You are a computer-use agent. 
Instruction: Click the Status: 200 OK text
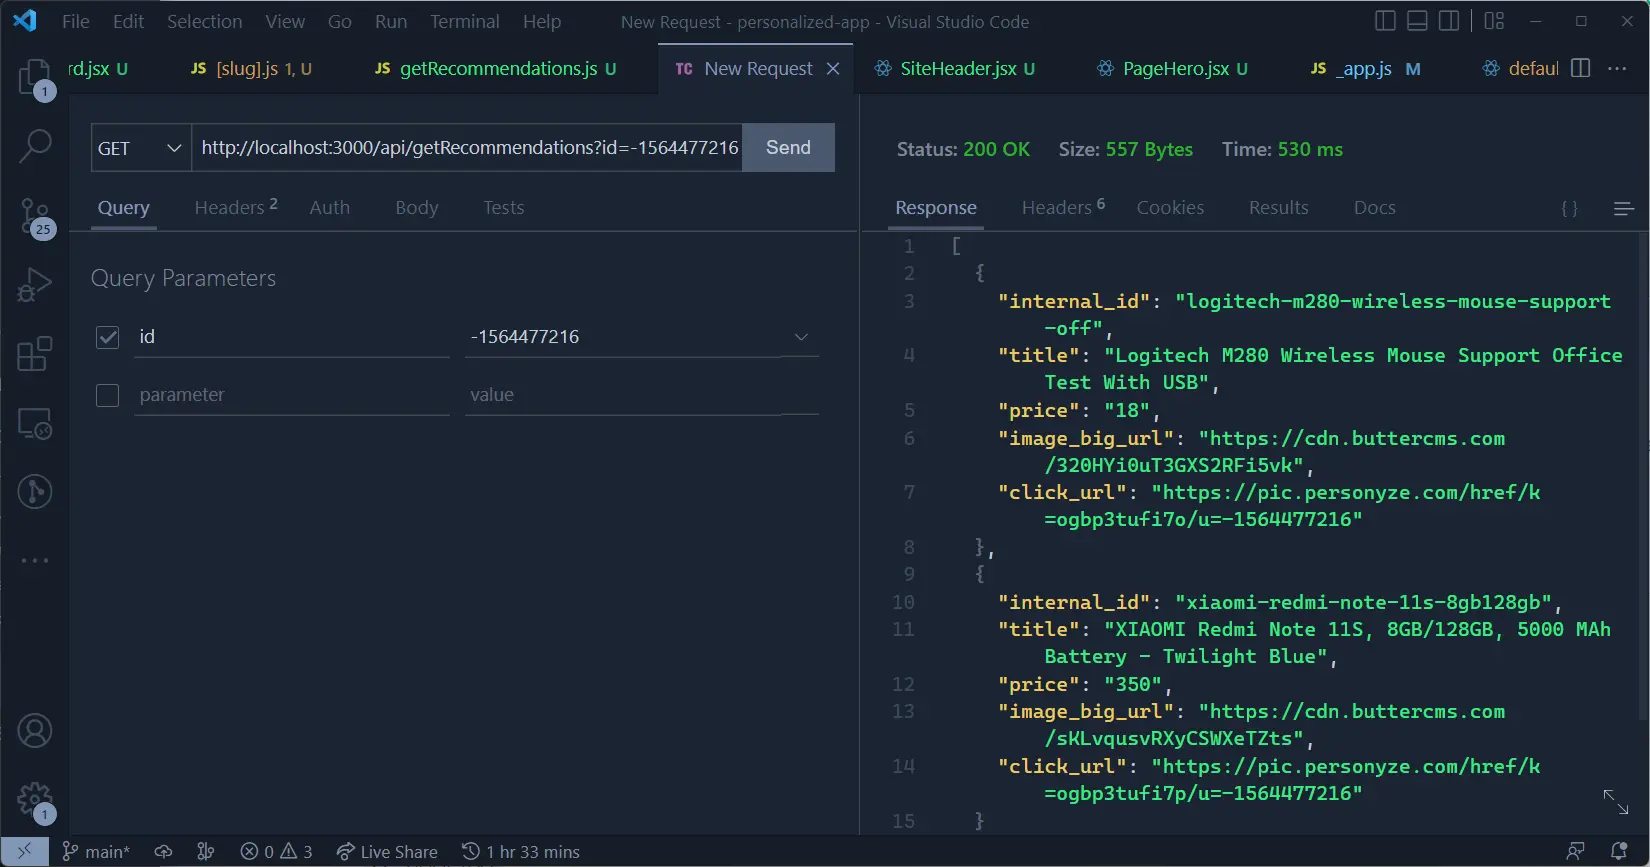964,149
